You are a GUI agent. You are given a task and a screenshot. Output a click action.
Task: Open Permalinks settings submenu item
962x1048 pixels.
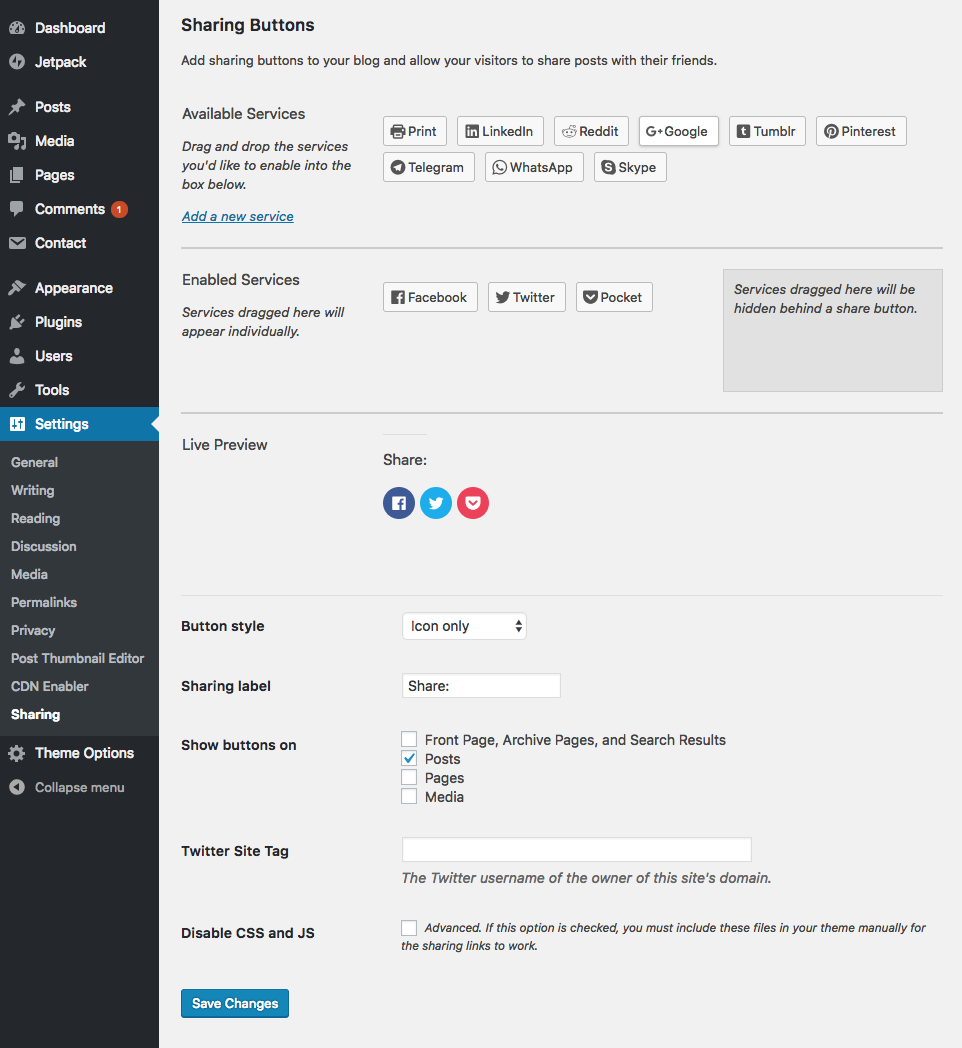43,603
